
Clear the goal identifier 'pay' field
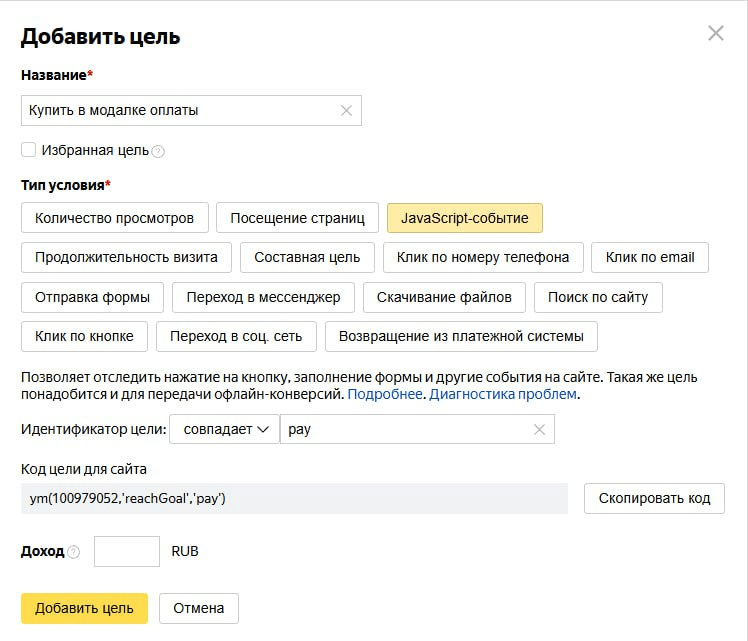pyautogui.click(x=539, y=430)
